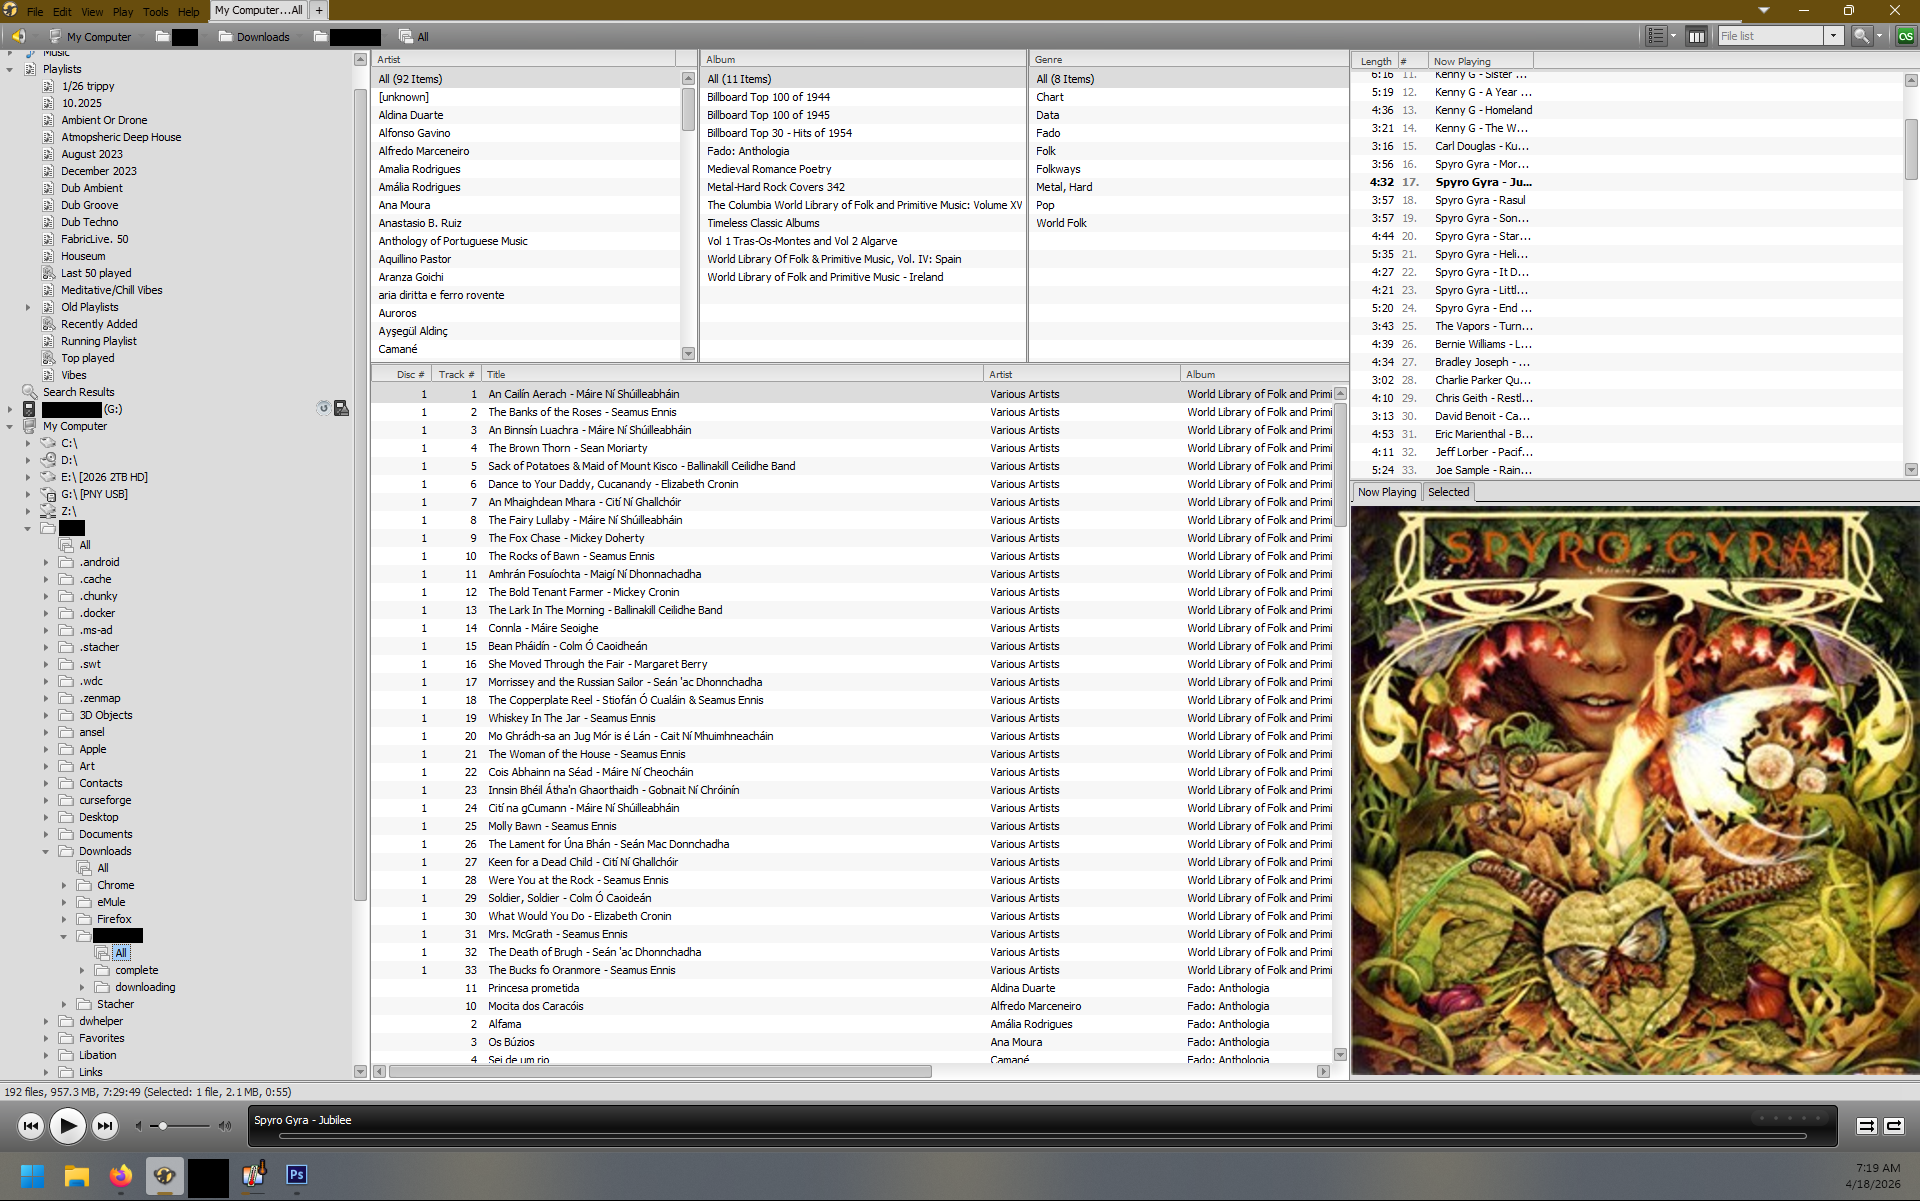Select the Fado genre filter

point(1048,133)
